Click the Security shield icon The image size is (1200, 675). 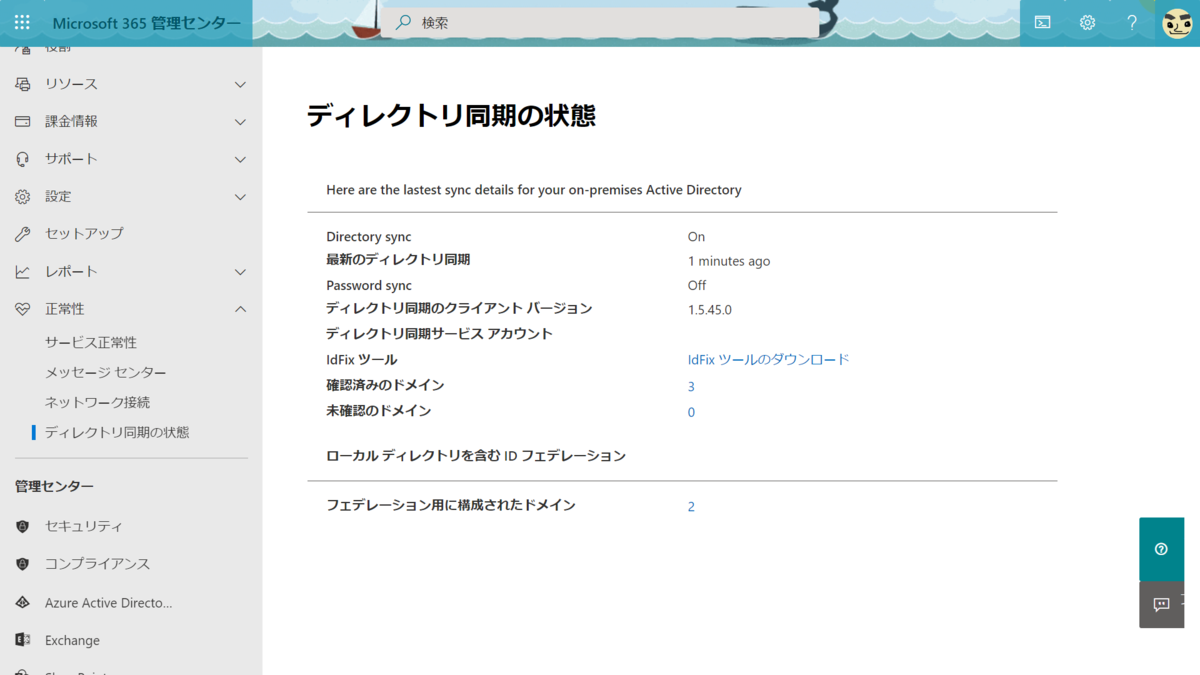click(x=22, y=526)
